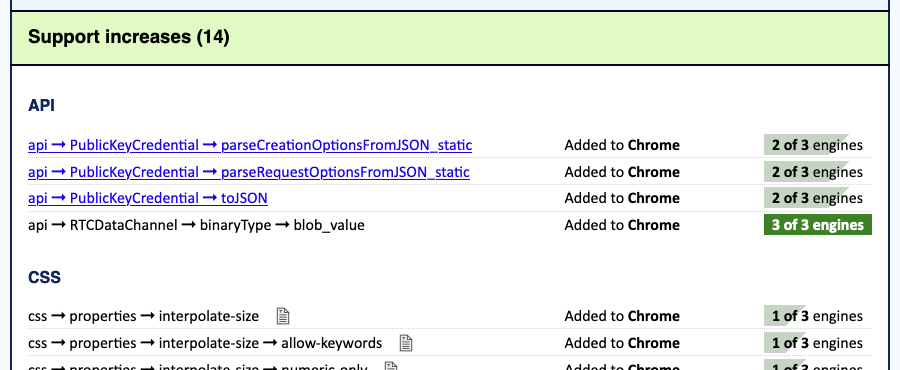
Task: Click 2 of 3 engines badge for parseCreationOptionsFromJSON_static
Action: coord(813,145)
